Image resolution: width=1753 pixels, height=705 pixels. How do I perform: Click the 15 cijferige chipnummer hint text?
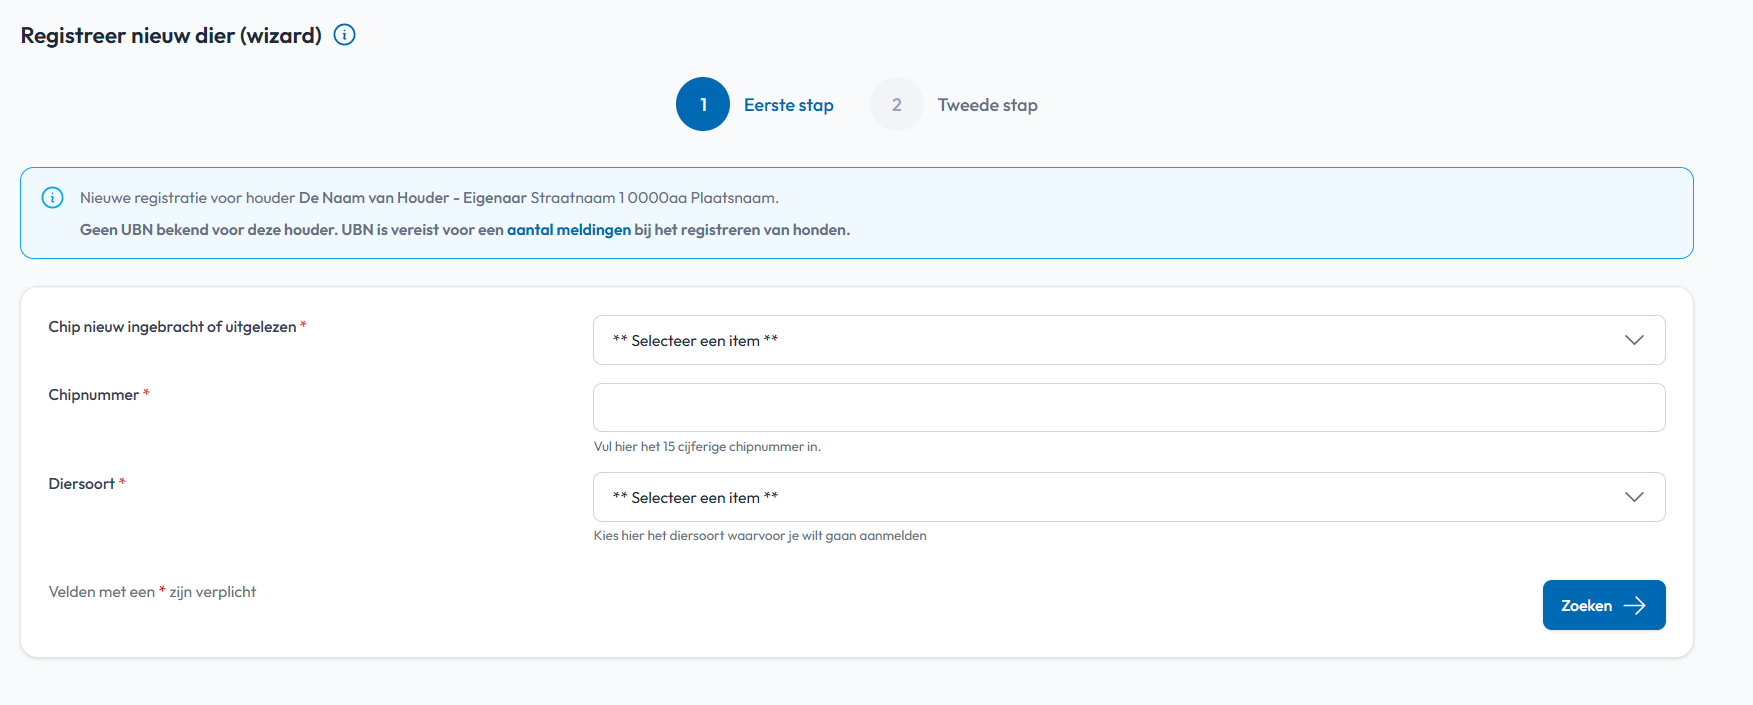(x=707, y=447)
